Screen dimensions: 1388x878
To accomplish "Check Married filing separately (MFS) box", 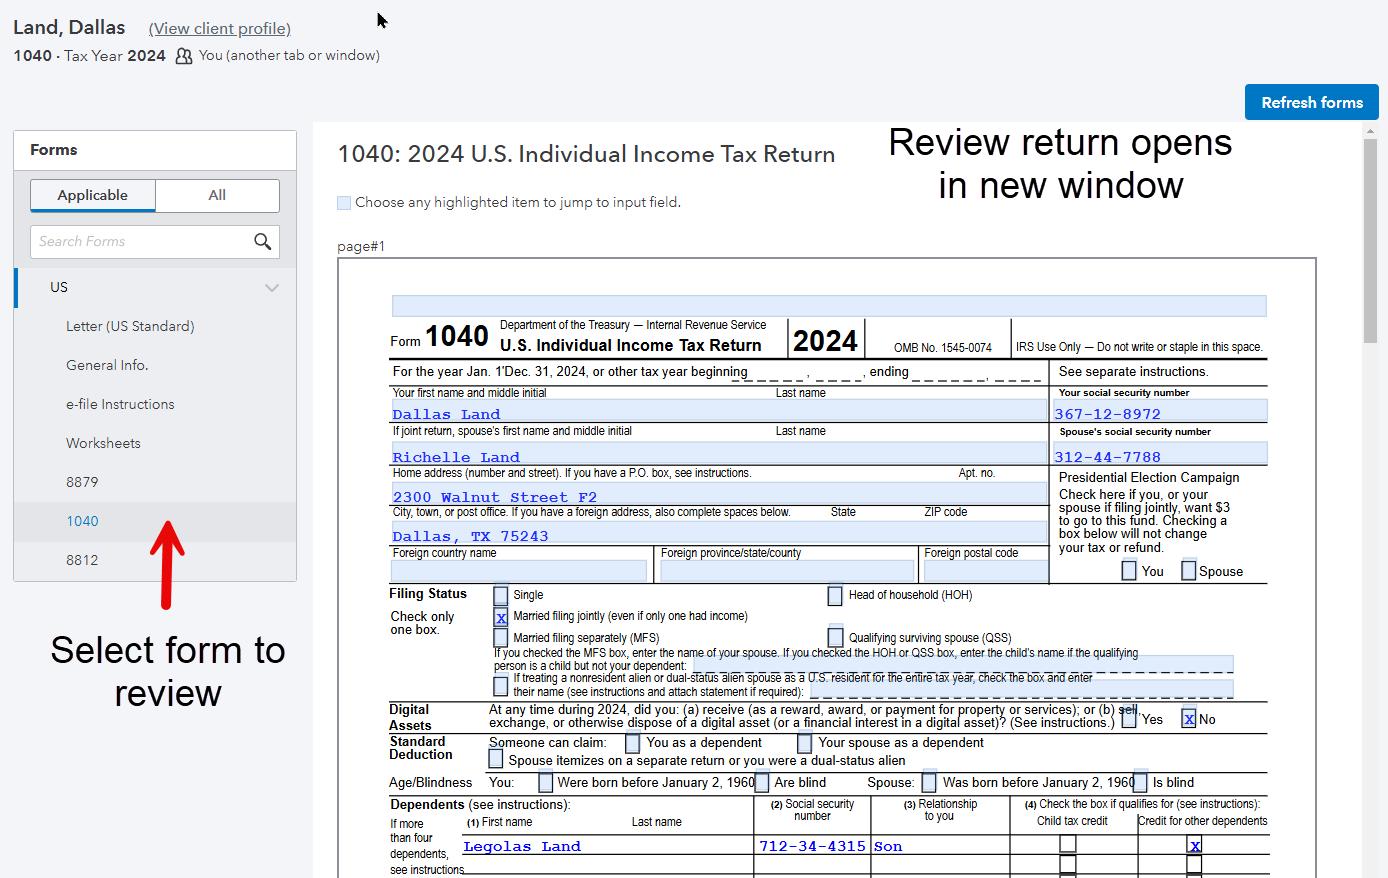I will point(501,637).
